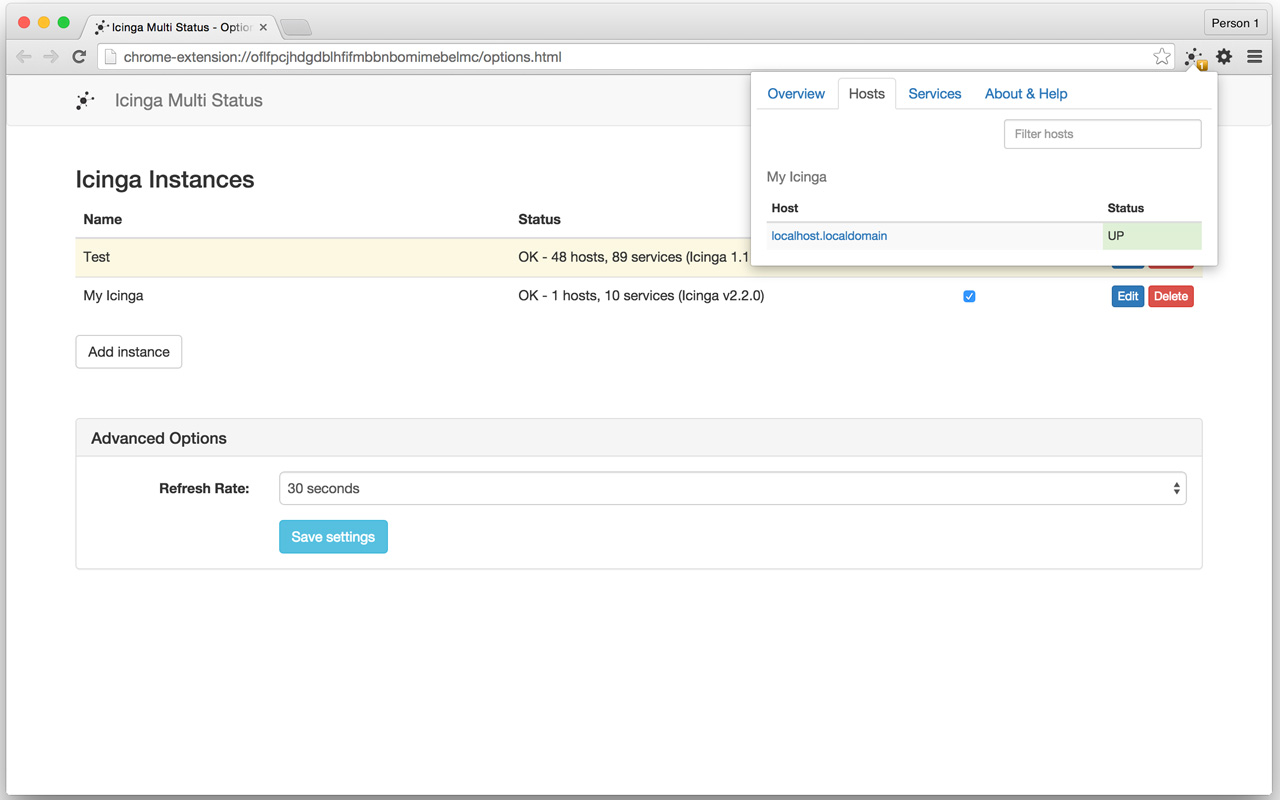
Task: Open the Chrome menu icon
Action: coord(1254,57)
